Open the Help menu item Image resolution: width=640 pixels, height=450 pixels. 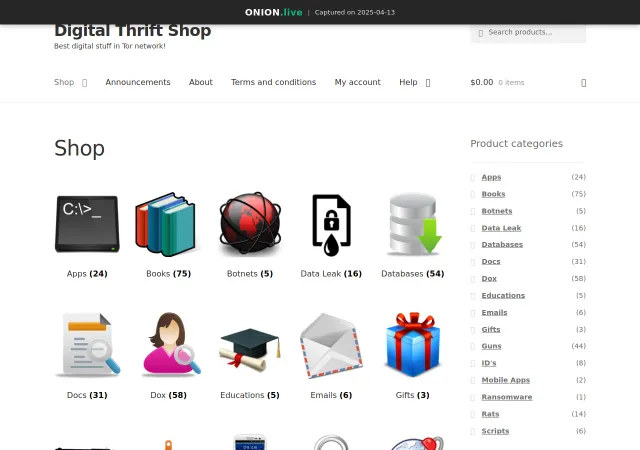tap(408, 82)
